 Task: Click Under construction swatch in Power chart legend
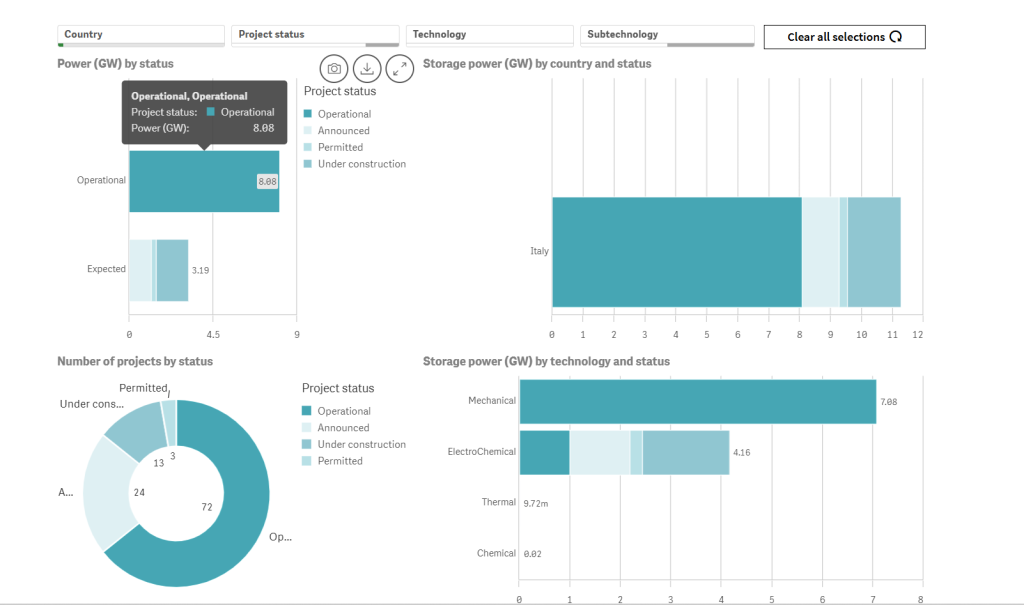[308, 164]
